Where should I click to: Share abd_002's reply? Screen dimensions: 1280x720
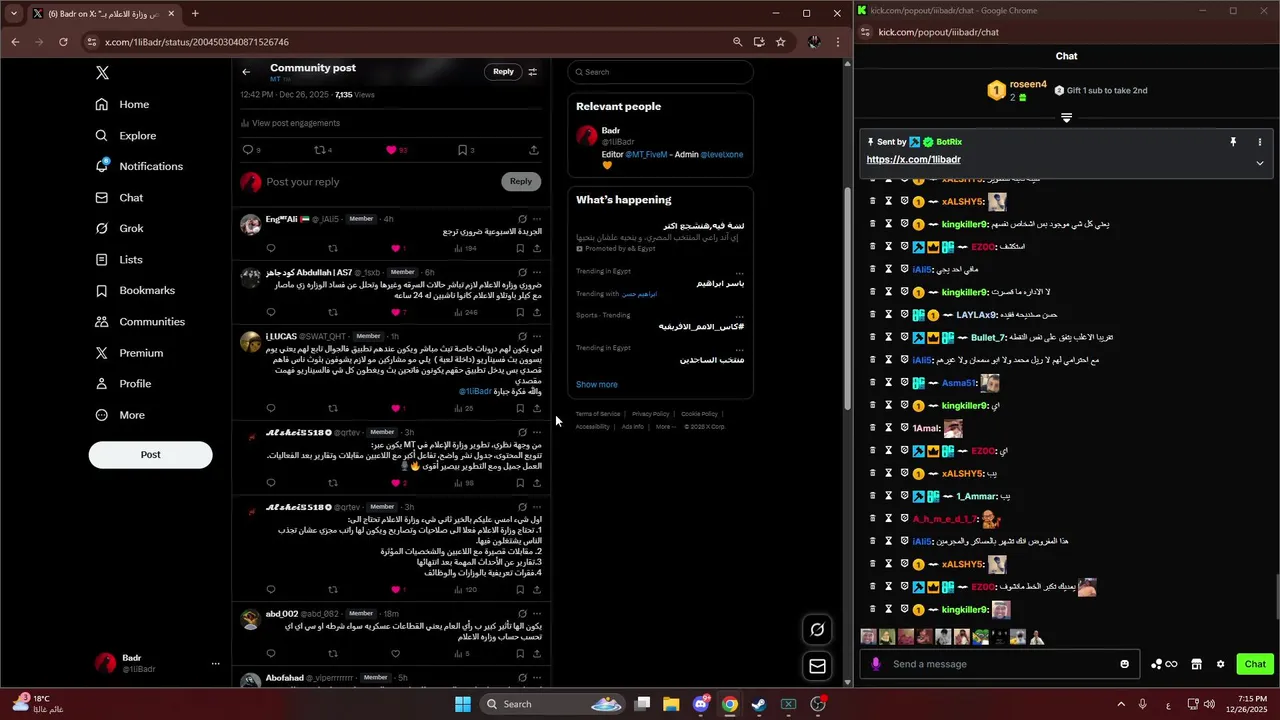pyautogui.click(x=537, y=654)
